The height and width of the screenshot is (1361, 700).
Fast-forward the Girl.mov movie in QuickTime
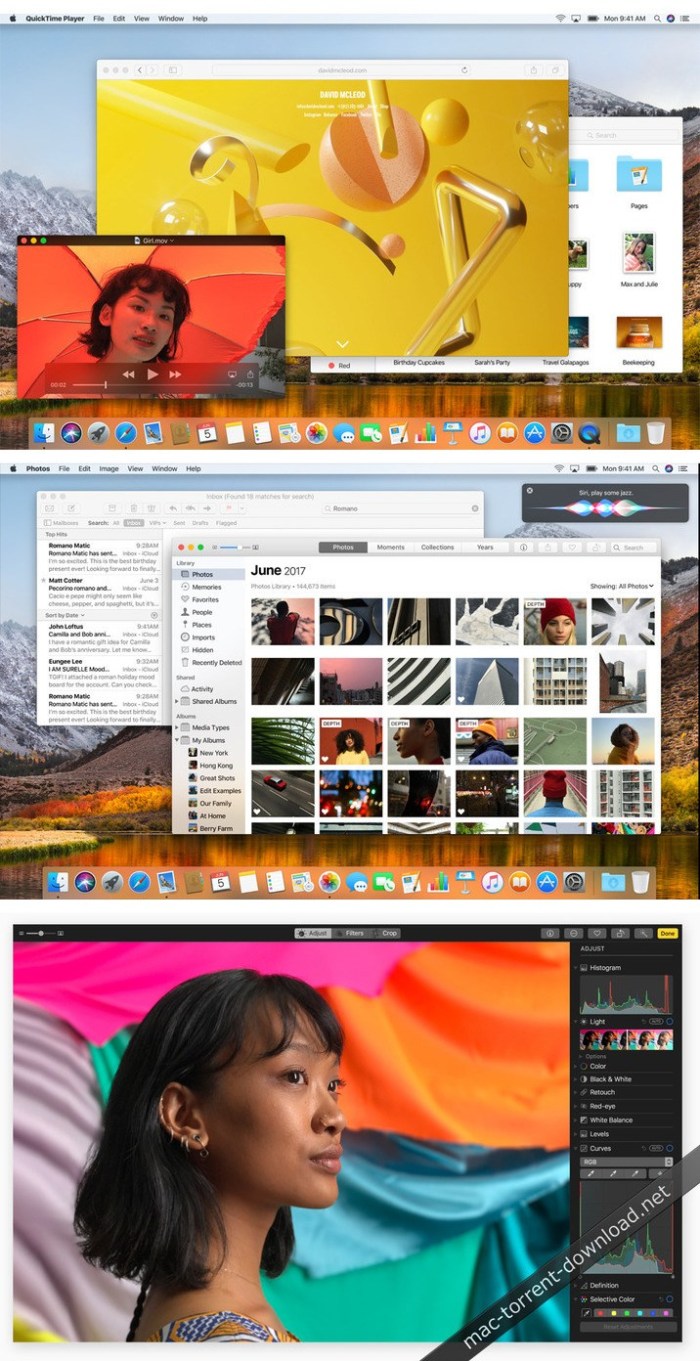click(x=175, y=374)
